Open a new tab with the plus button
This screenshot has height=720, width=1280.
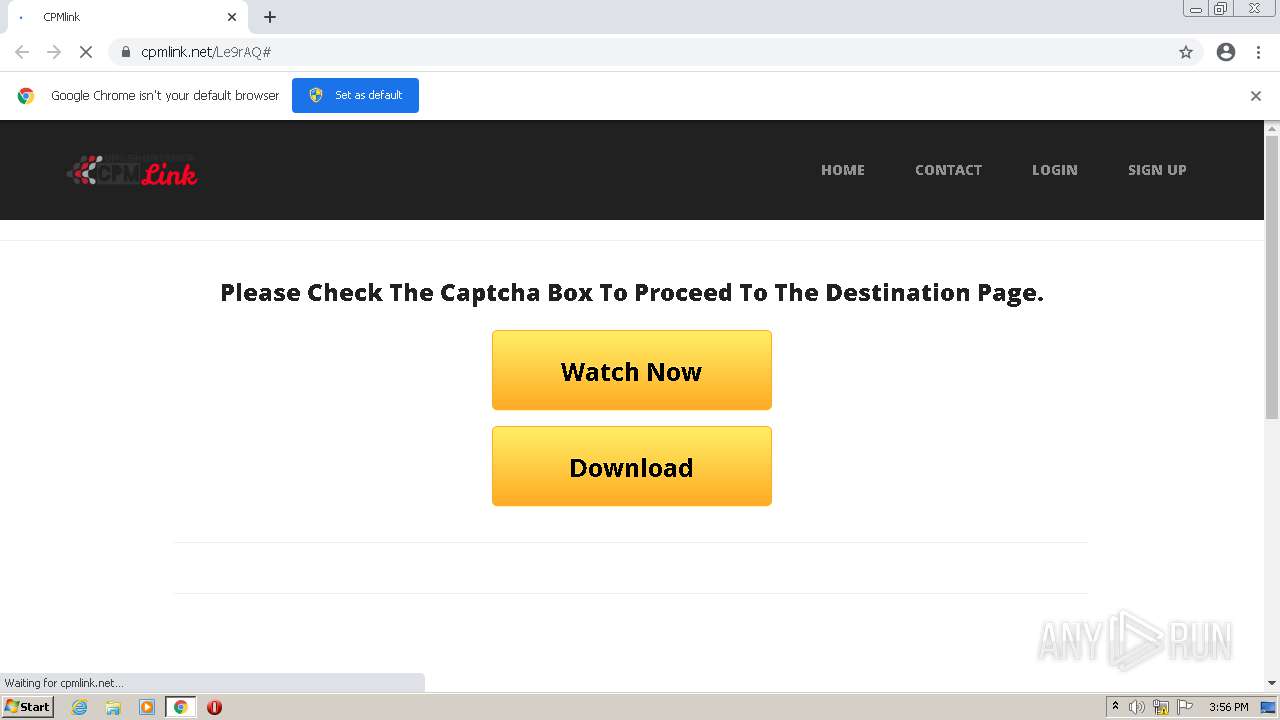(270, 17)
